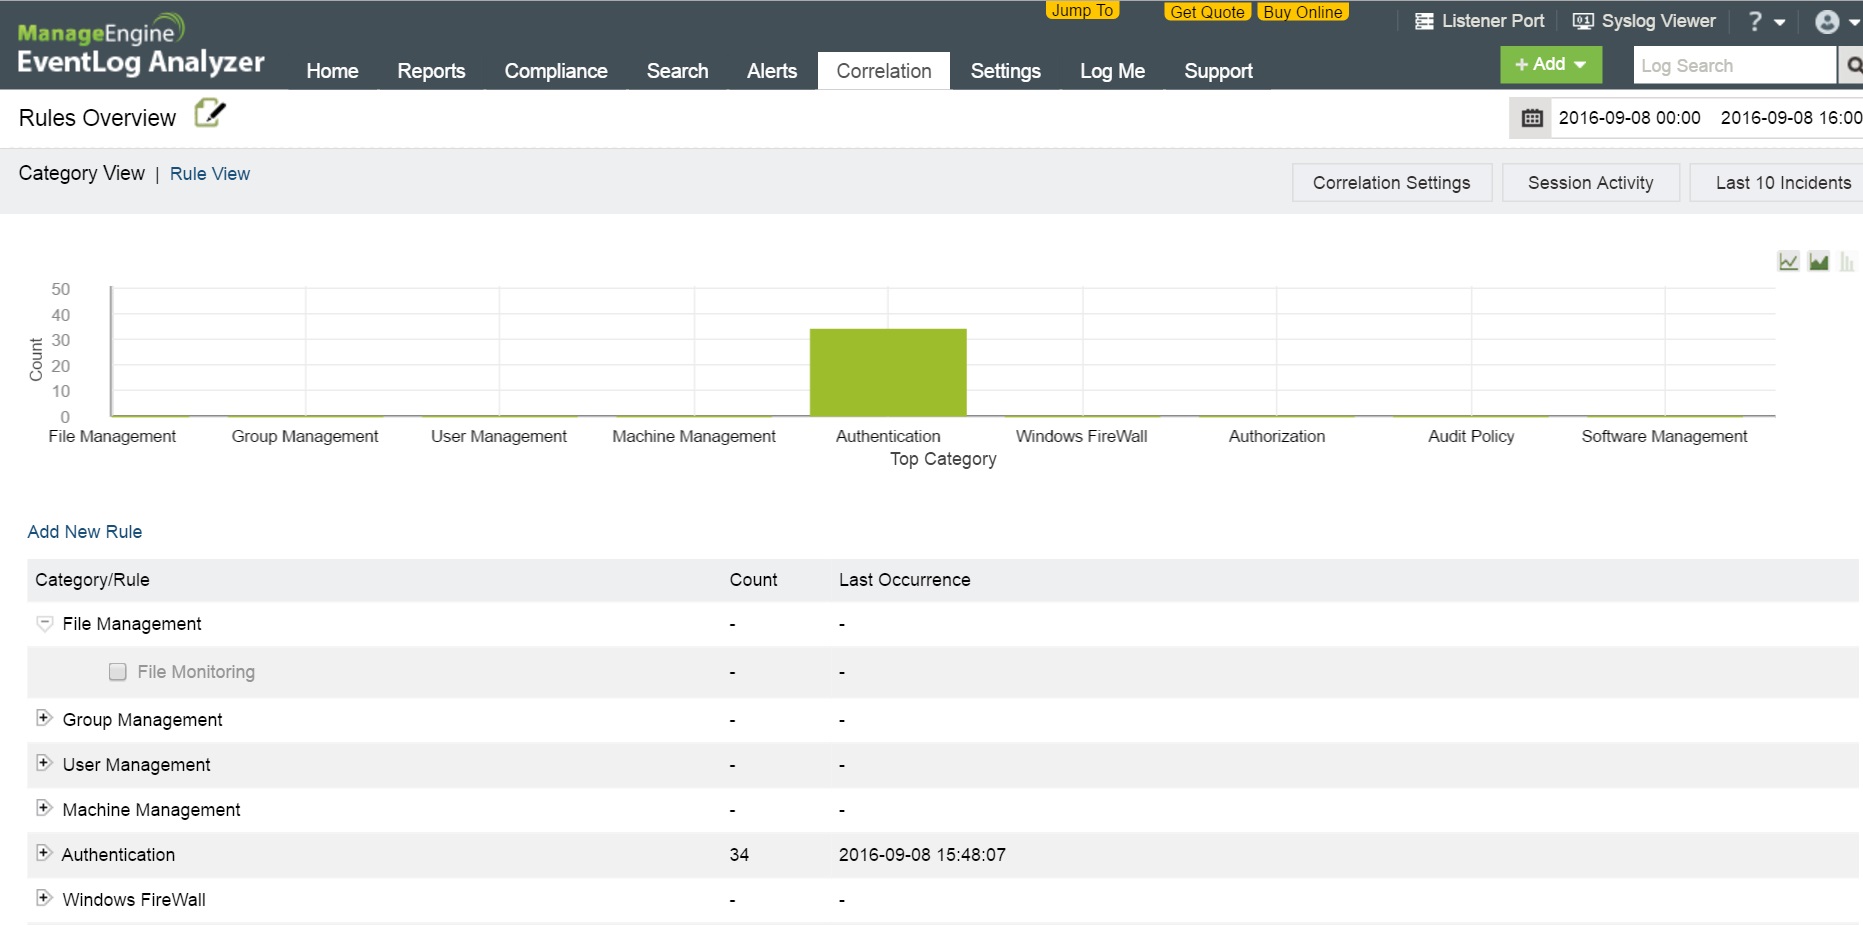Tick the File Monitoring checkbox
1863x925 pixels.
[x=118, y=672]
